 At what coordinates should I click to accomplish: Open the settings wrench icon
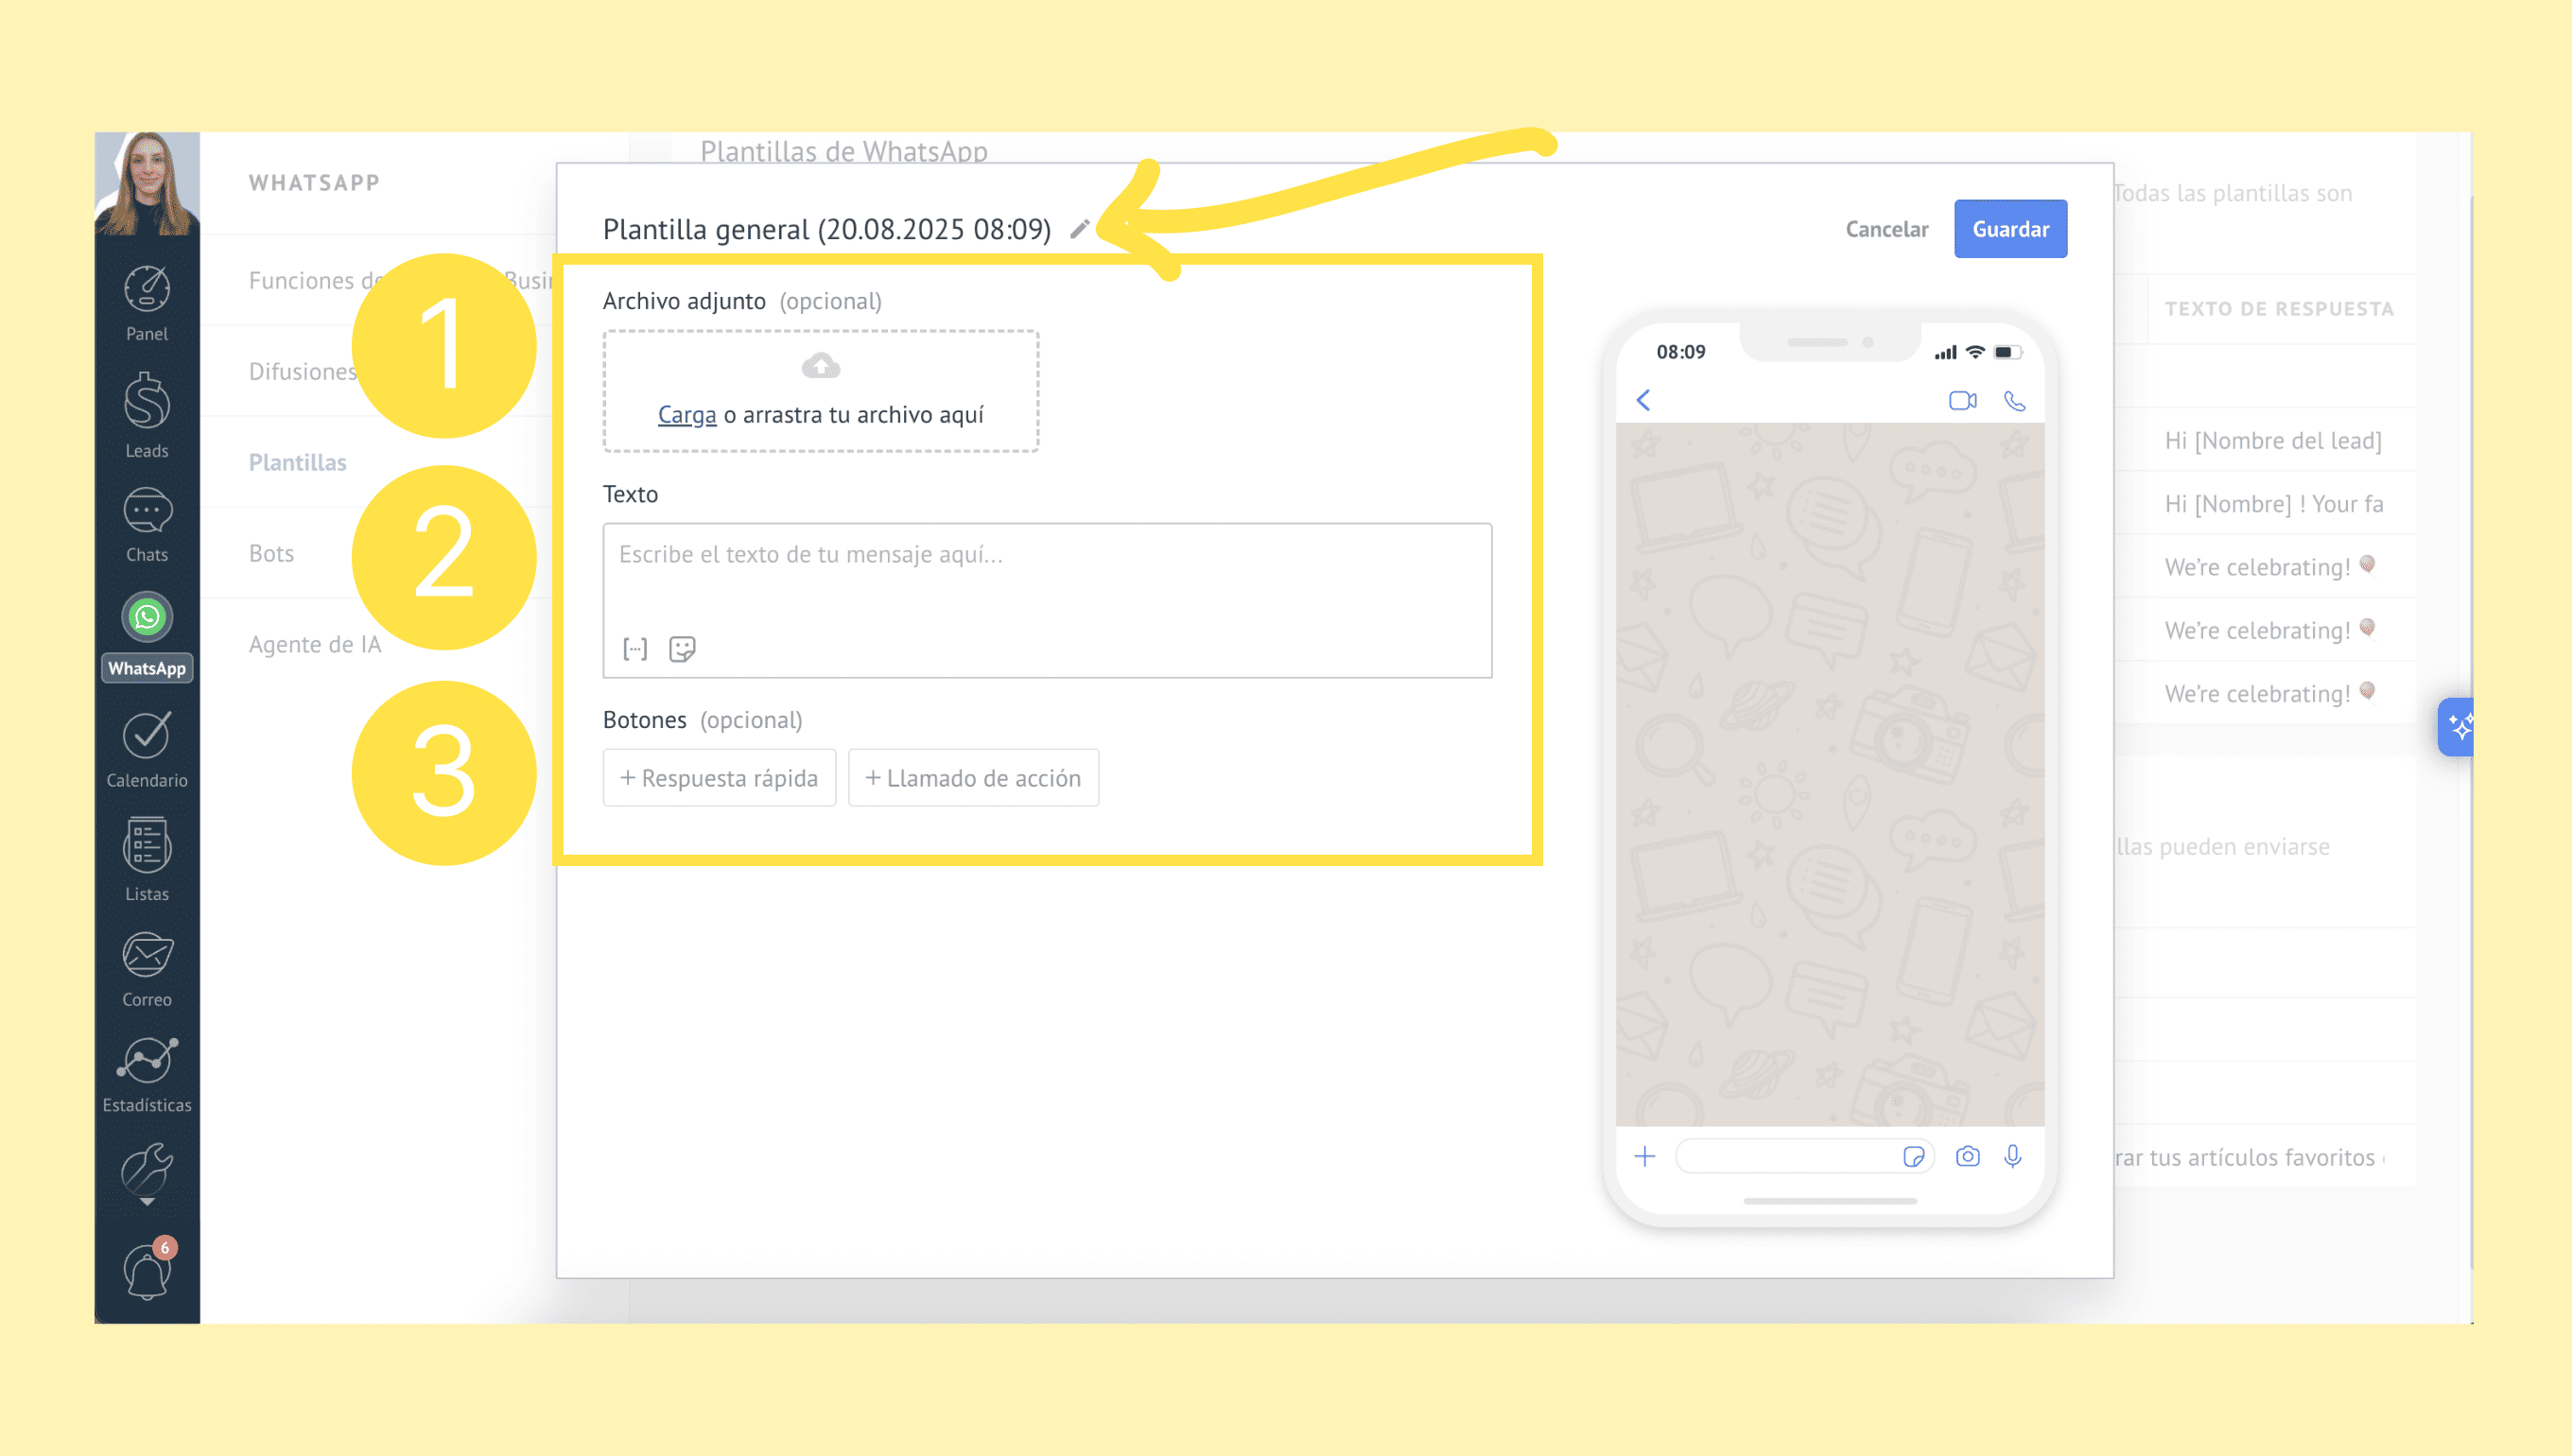pyautogui.click(x=147, y=1170)
